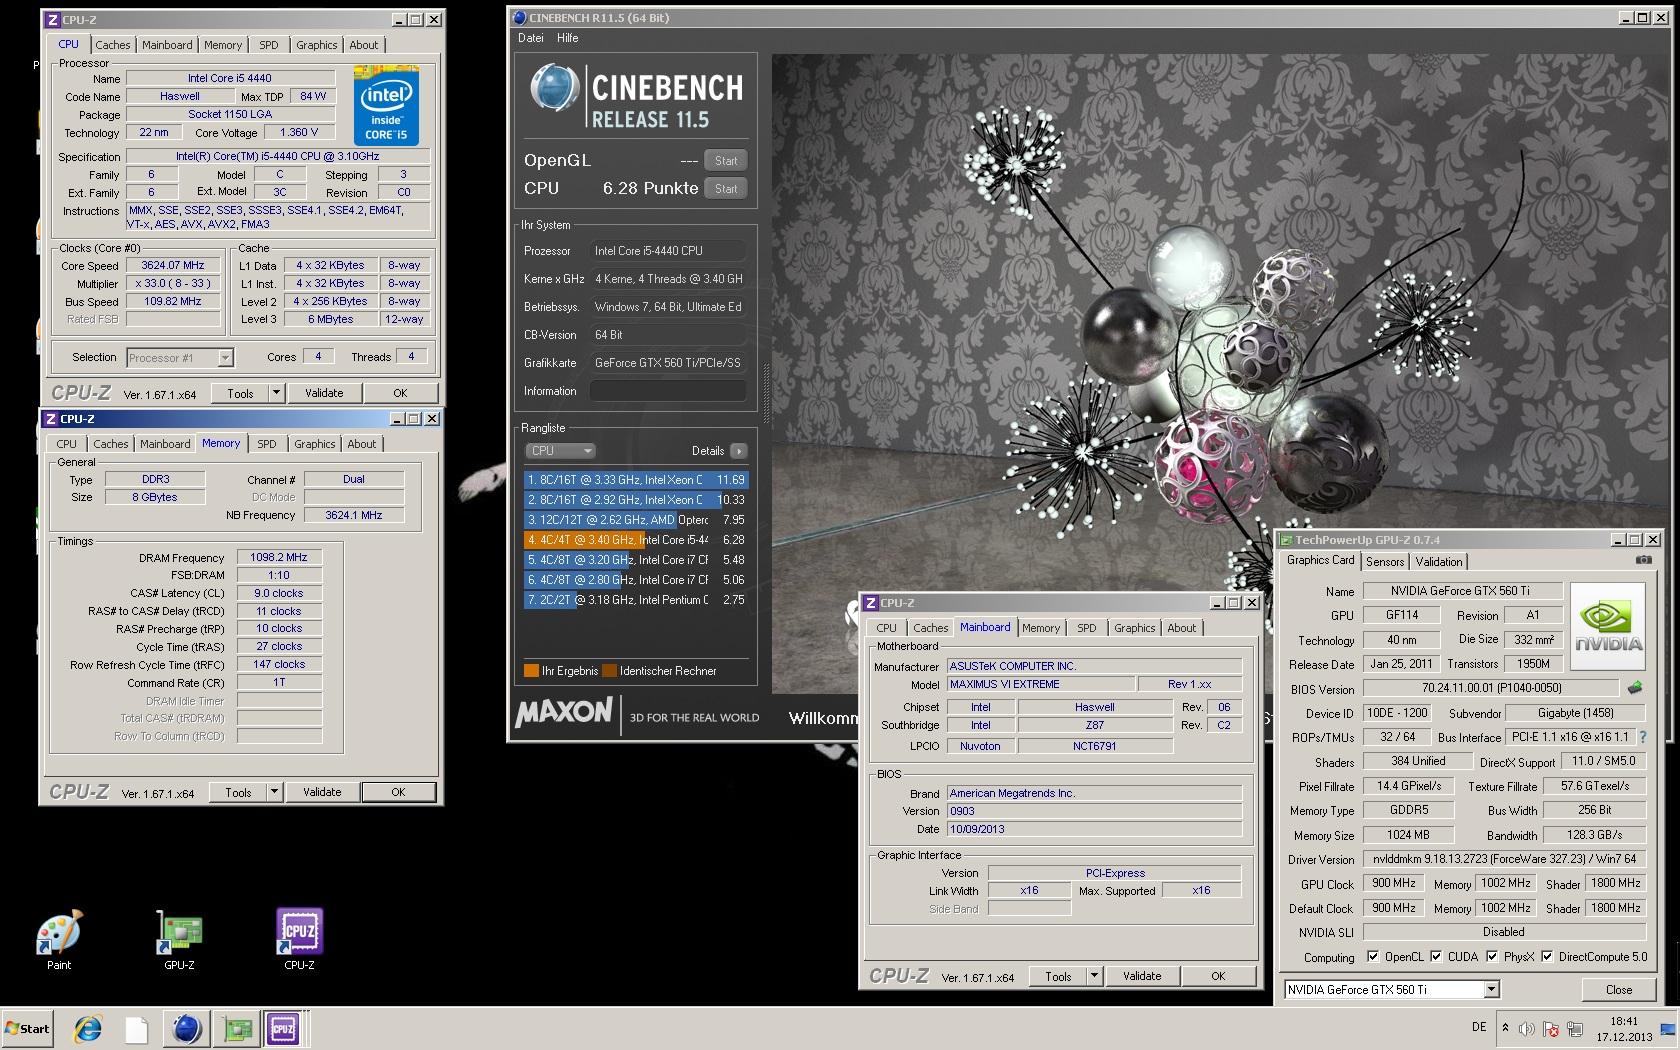Screen dimensions: 1680x1050
Task: Click the Bus Interface question mark icon
Action: point(1642,737)
